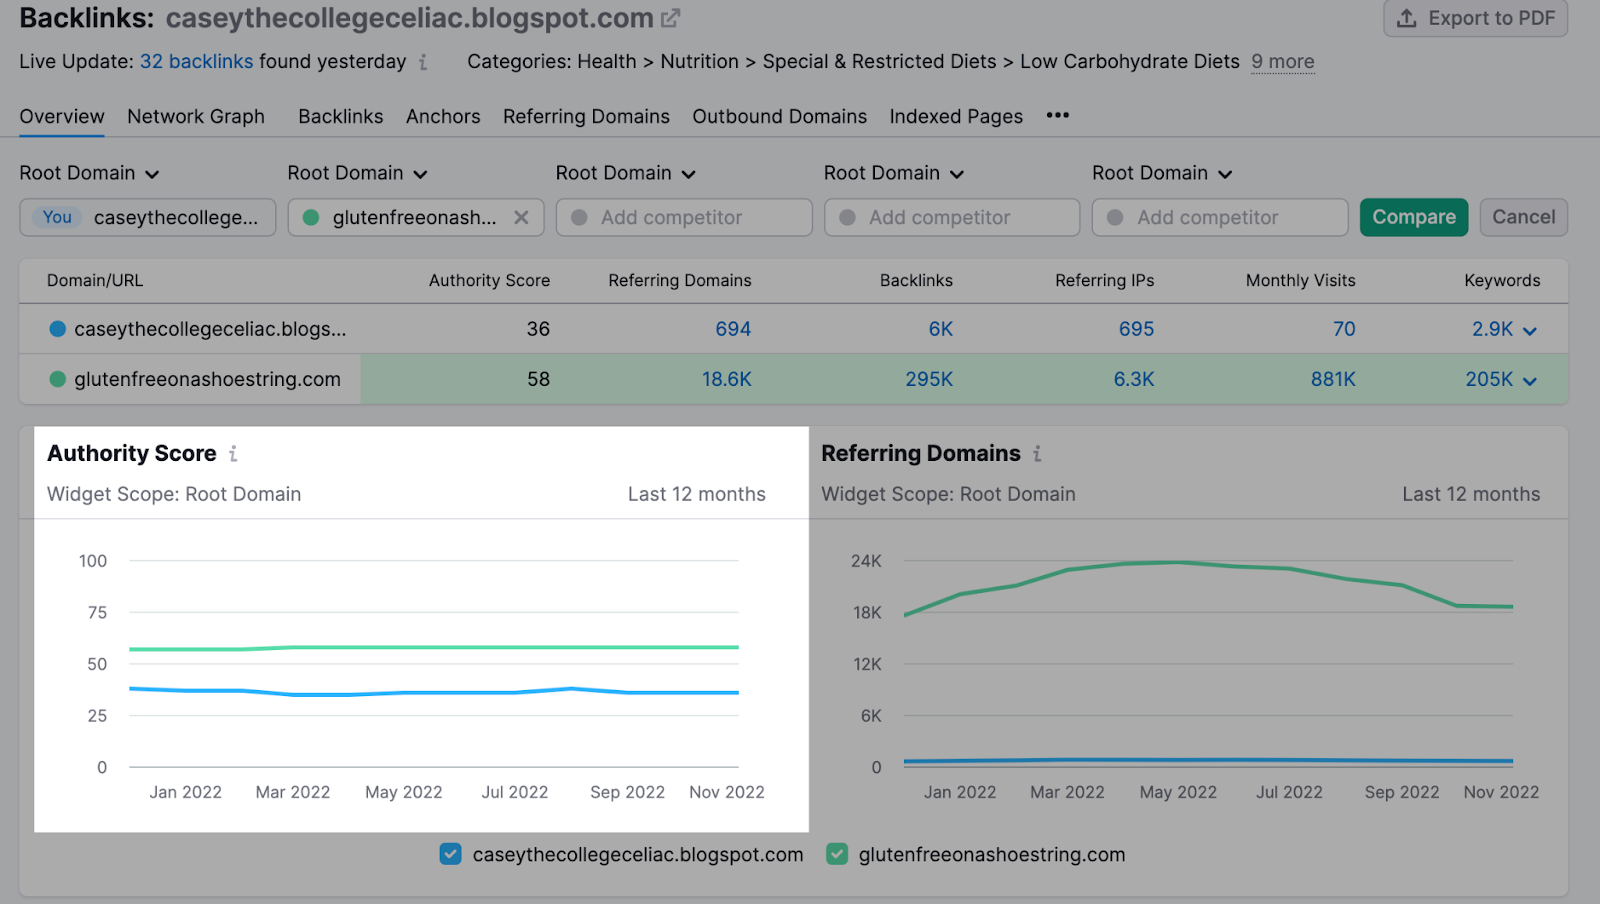Click the first Add competitor input field
This screenshot has height=904, width=1600.
[x=684, y=217]
